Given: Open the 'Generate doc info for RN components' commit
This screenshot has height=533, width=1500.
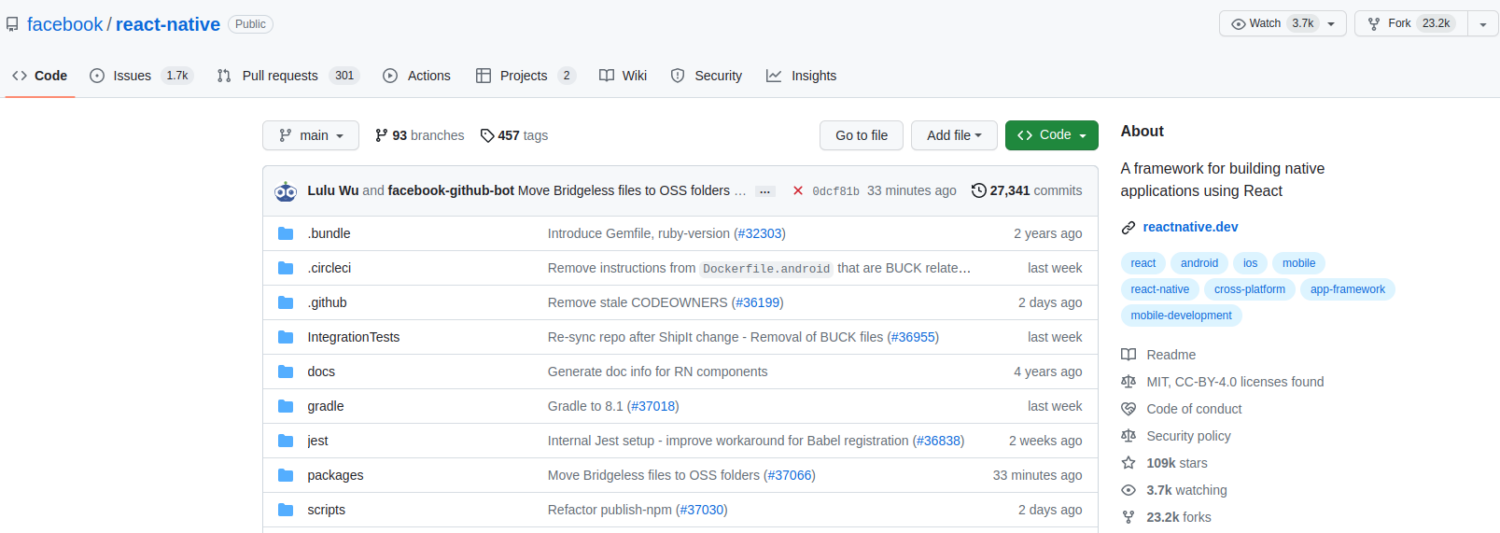Looking at the screenshot, I should click(658, 372).
